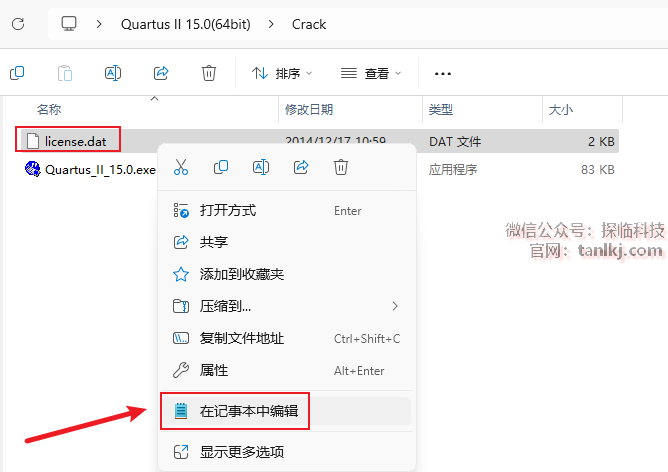Image resolution: width=668 pixels, height=472 pixels.
Task: Click the license.dat file icon
Action: [x=33, y=141]
